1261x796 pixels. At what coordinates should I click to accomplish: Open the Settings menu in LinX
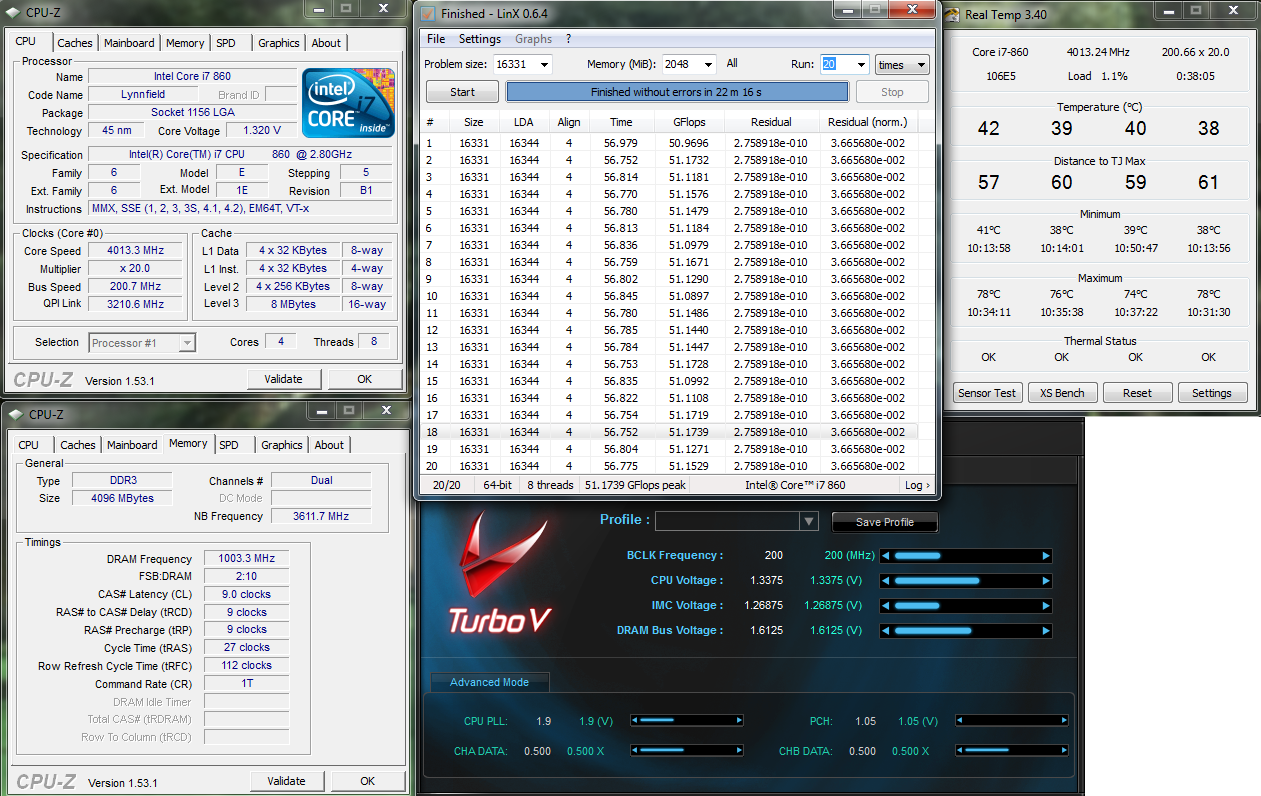tap(480, 39)
